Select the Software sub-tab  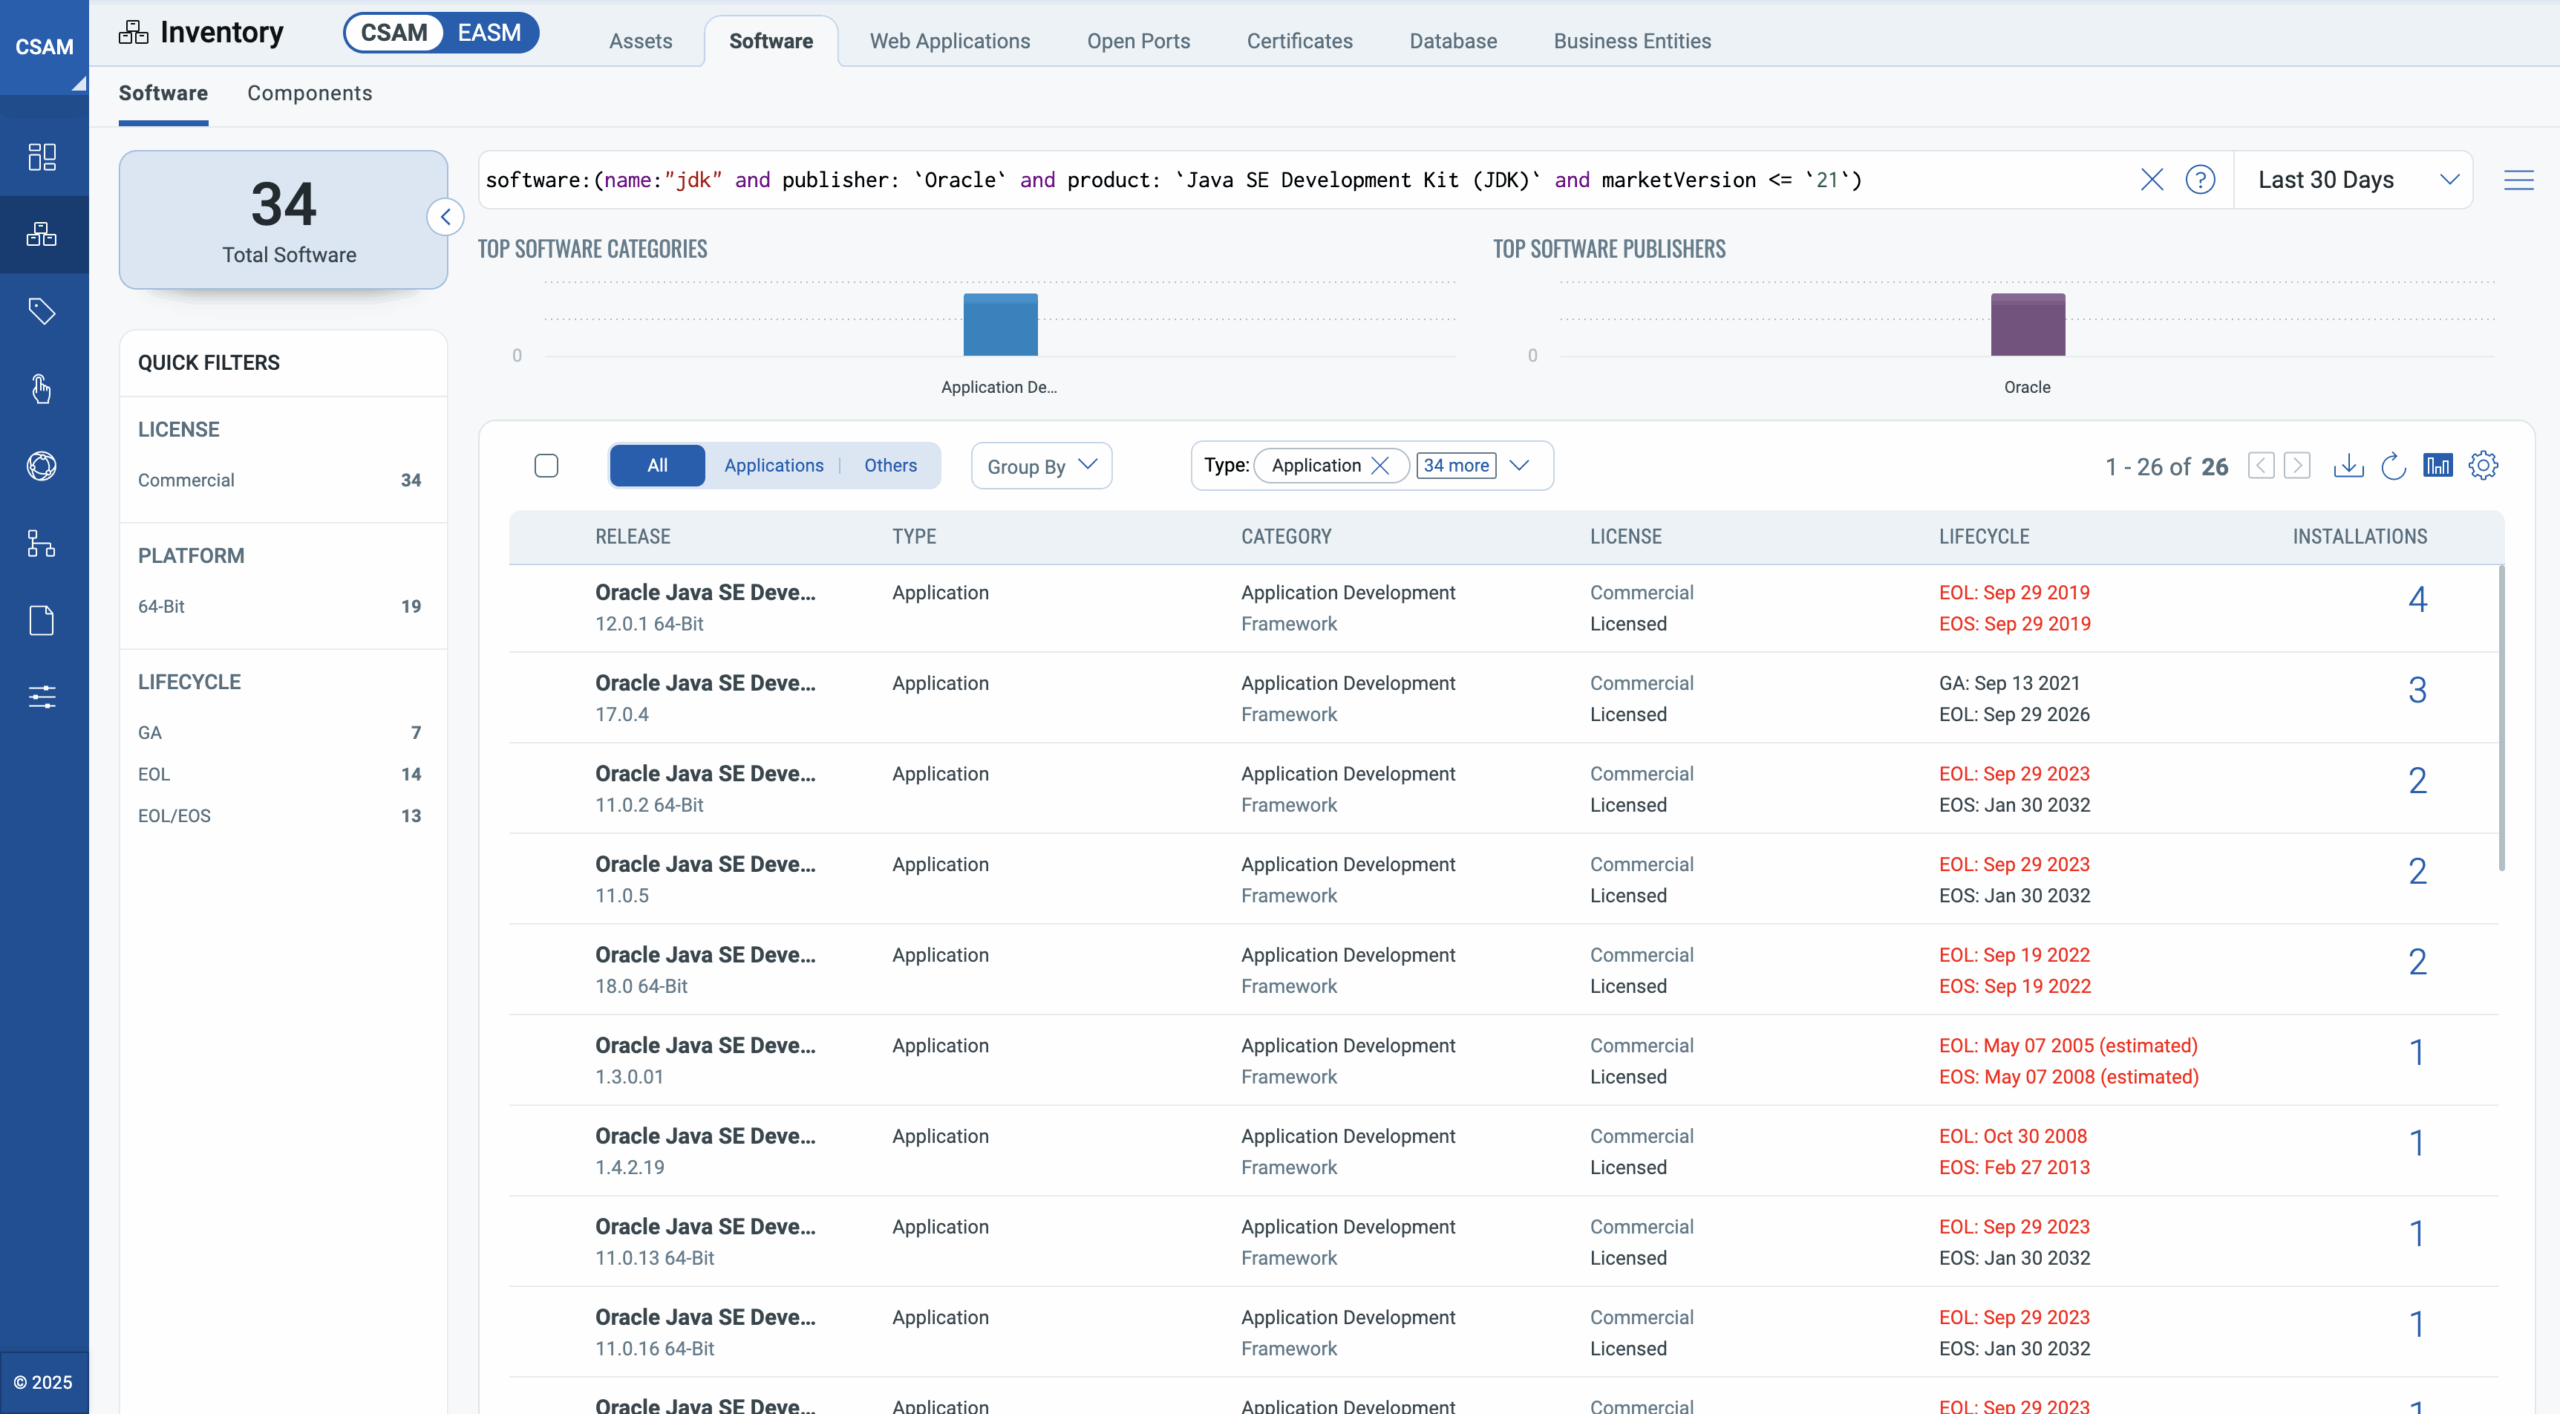pos(163,93)
